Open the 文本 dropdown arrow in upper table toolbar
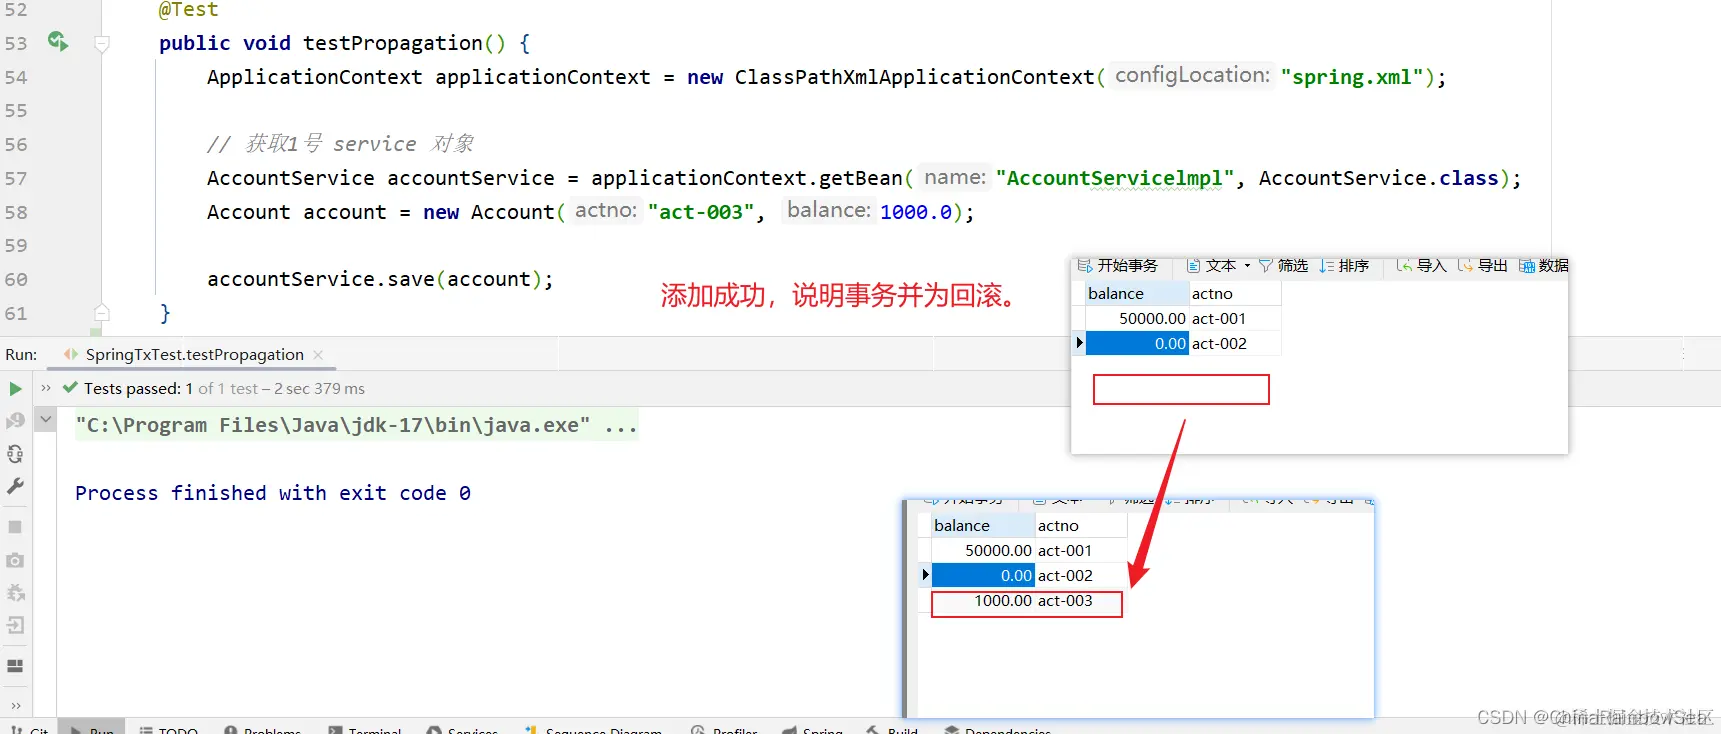 pyautogui.click(x=1247, y=266)
